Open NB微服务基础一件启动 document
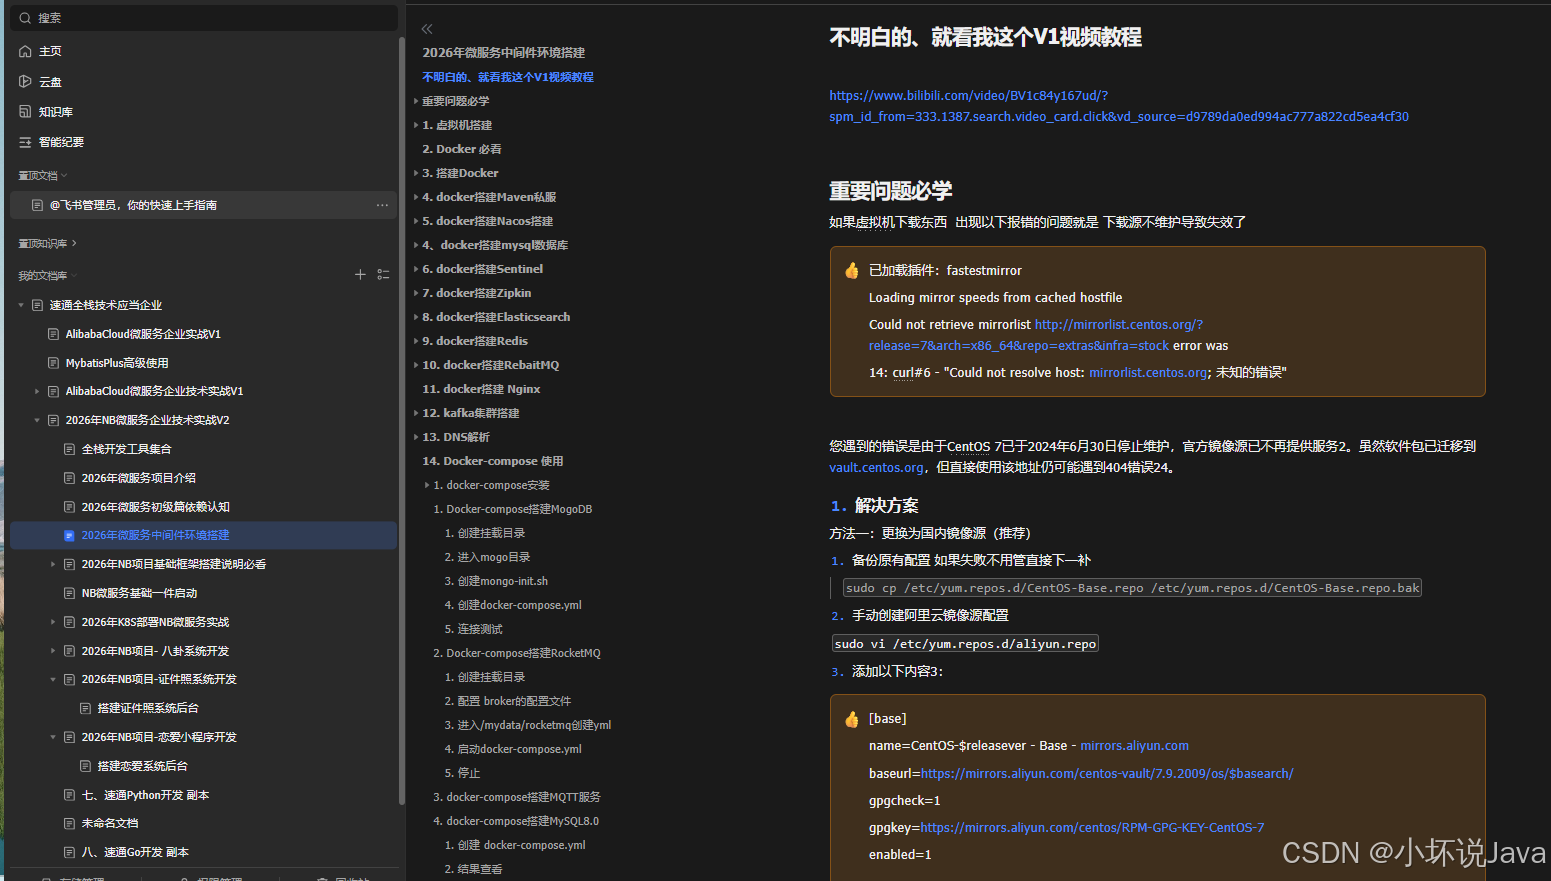 point(139,593)
